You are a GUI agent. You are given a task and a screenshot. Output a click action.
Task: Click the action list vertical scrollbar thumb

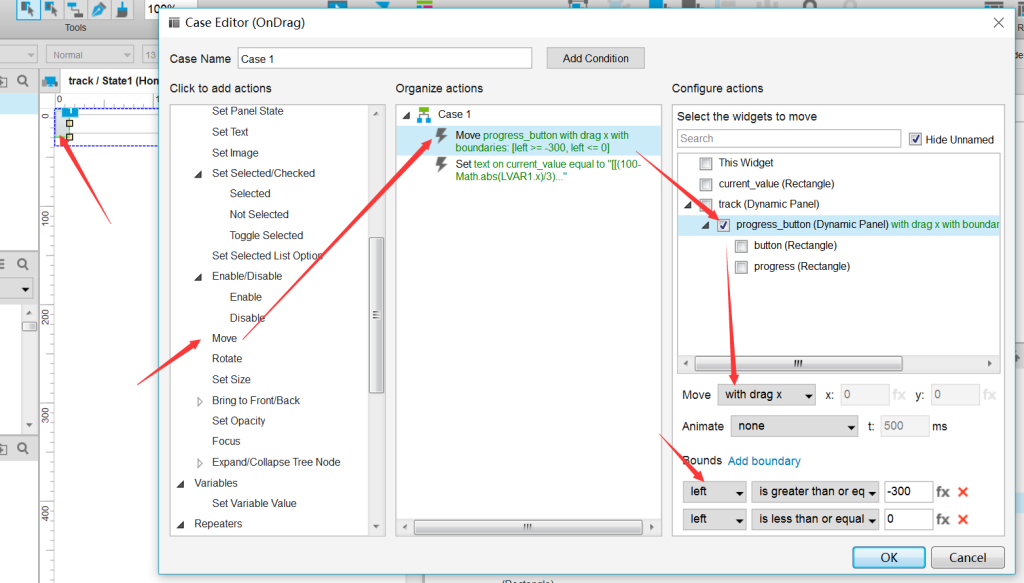pos(376,315)
